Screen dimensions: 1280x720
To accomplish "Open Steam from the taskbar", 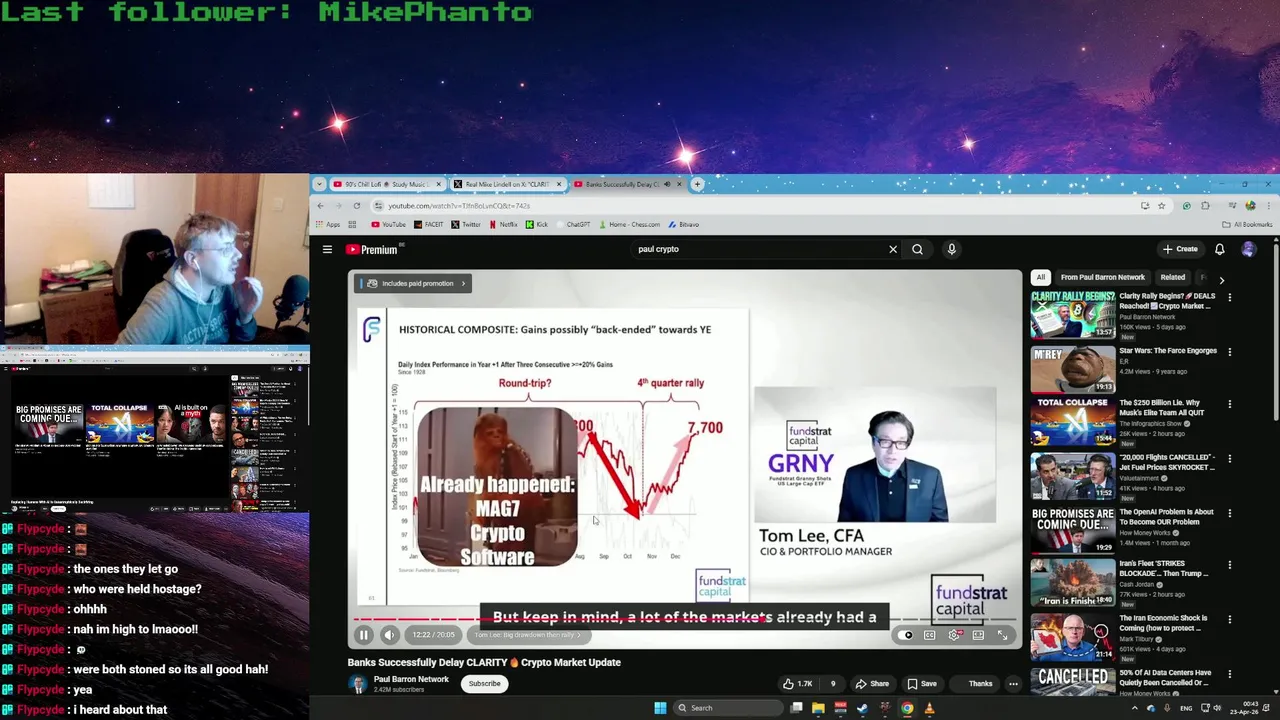I will coord(862,708).
